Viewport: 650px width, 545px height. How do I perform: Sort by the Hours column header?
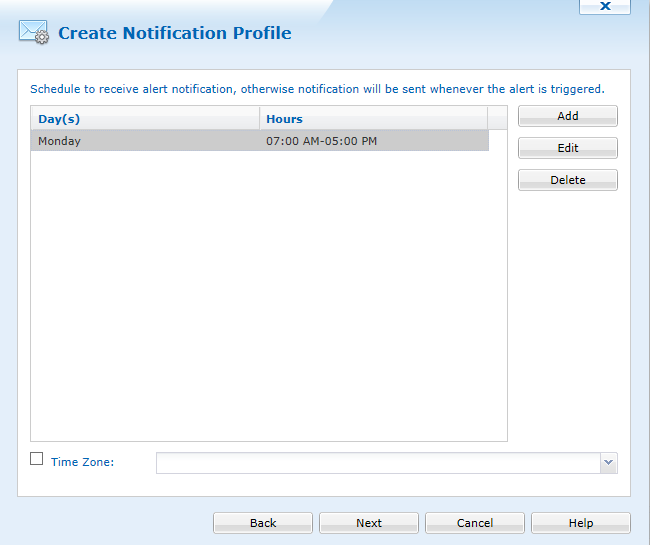pyautogui.click(x=374, y=119)
